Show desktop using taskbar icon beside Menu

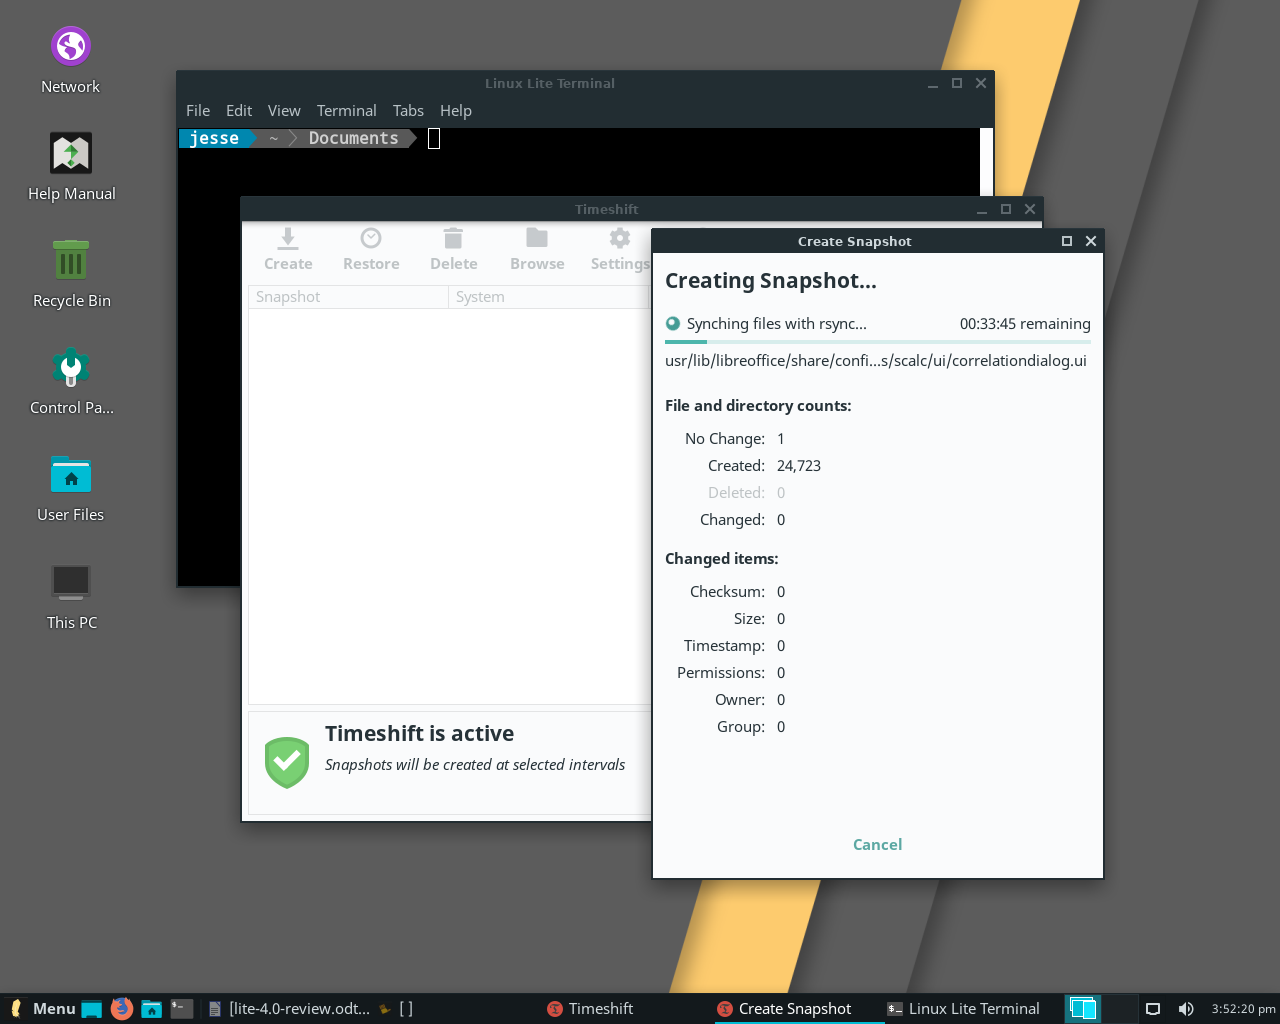click(x=92, y=1009)
